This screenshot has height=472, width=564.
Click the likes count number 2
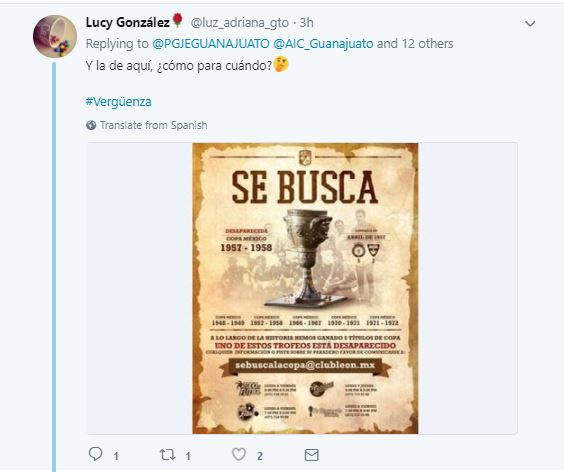(x=260, y=456)
